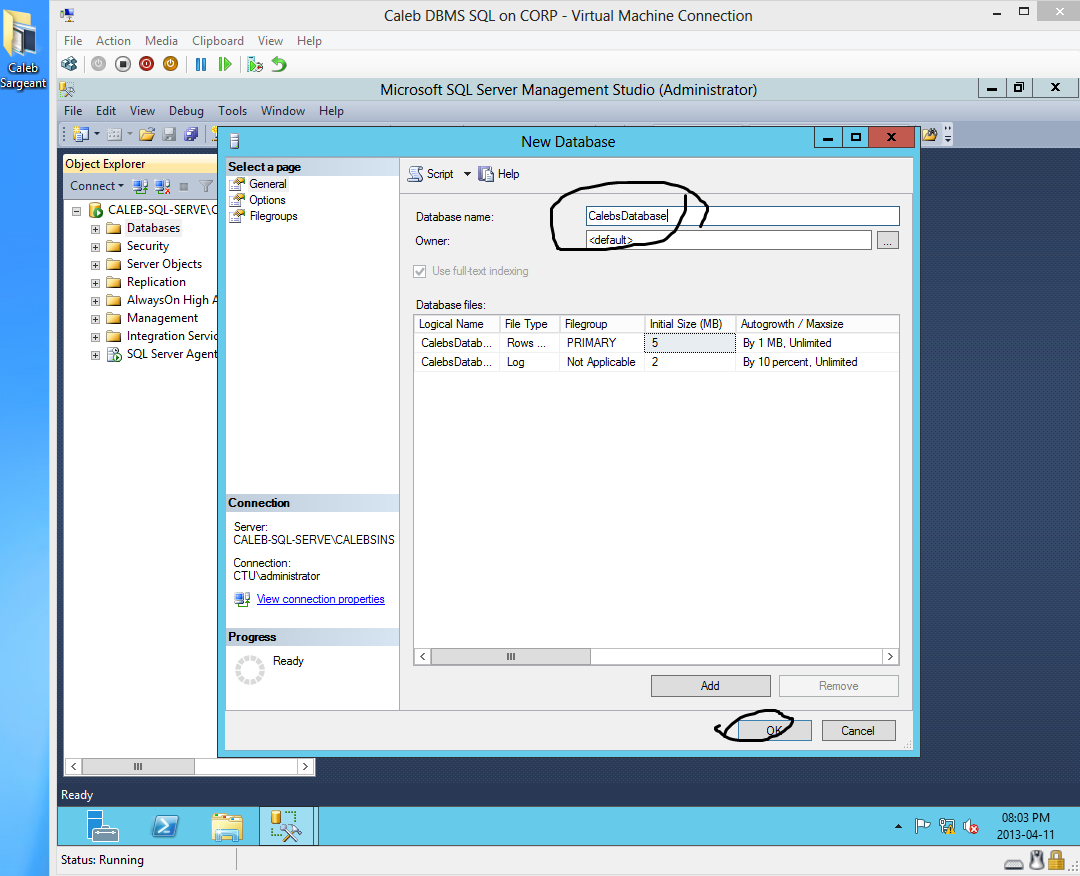Click the grey Start VM power icon

click(x=98, y=64)
